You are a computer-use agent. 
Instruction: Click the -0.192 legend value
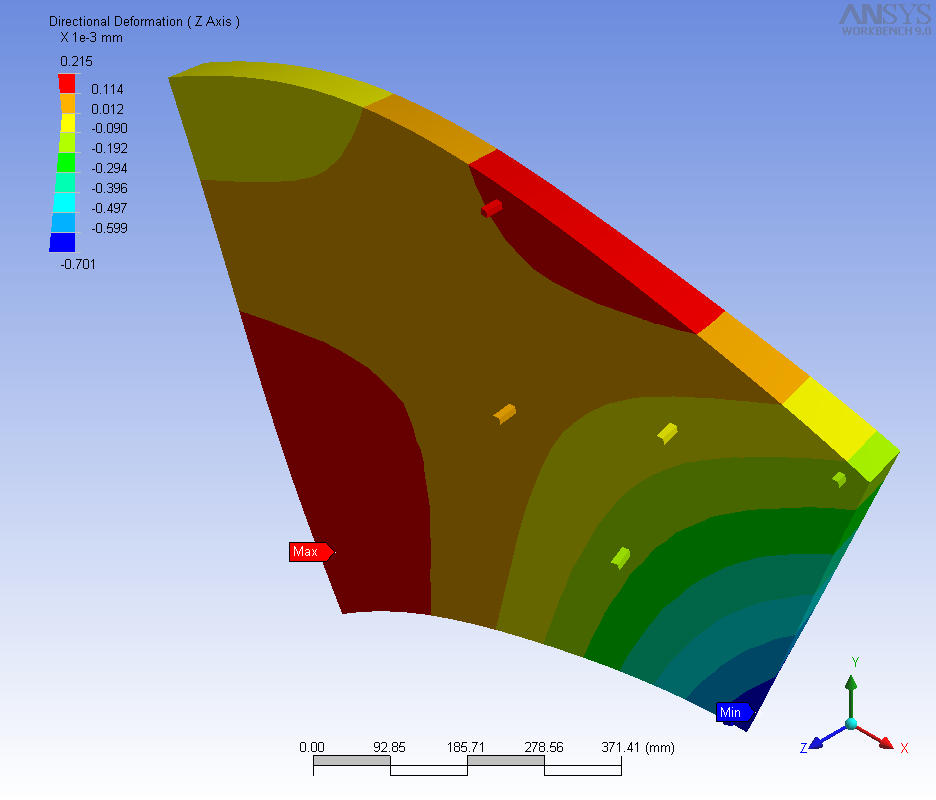pos(109,148)
